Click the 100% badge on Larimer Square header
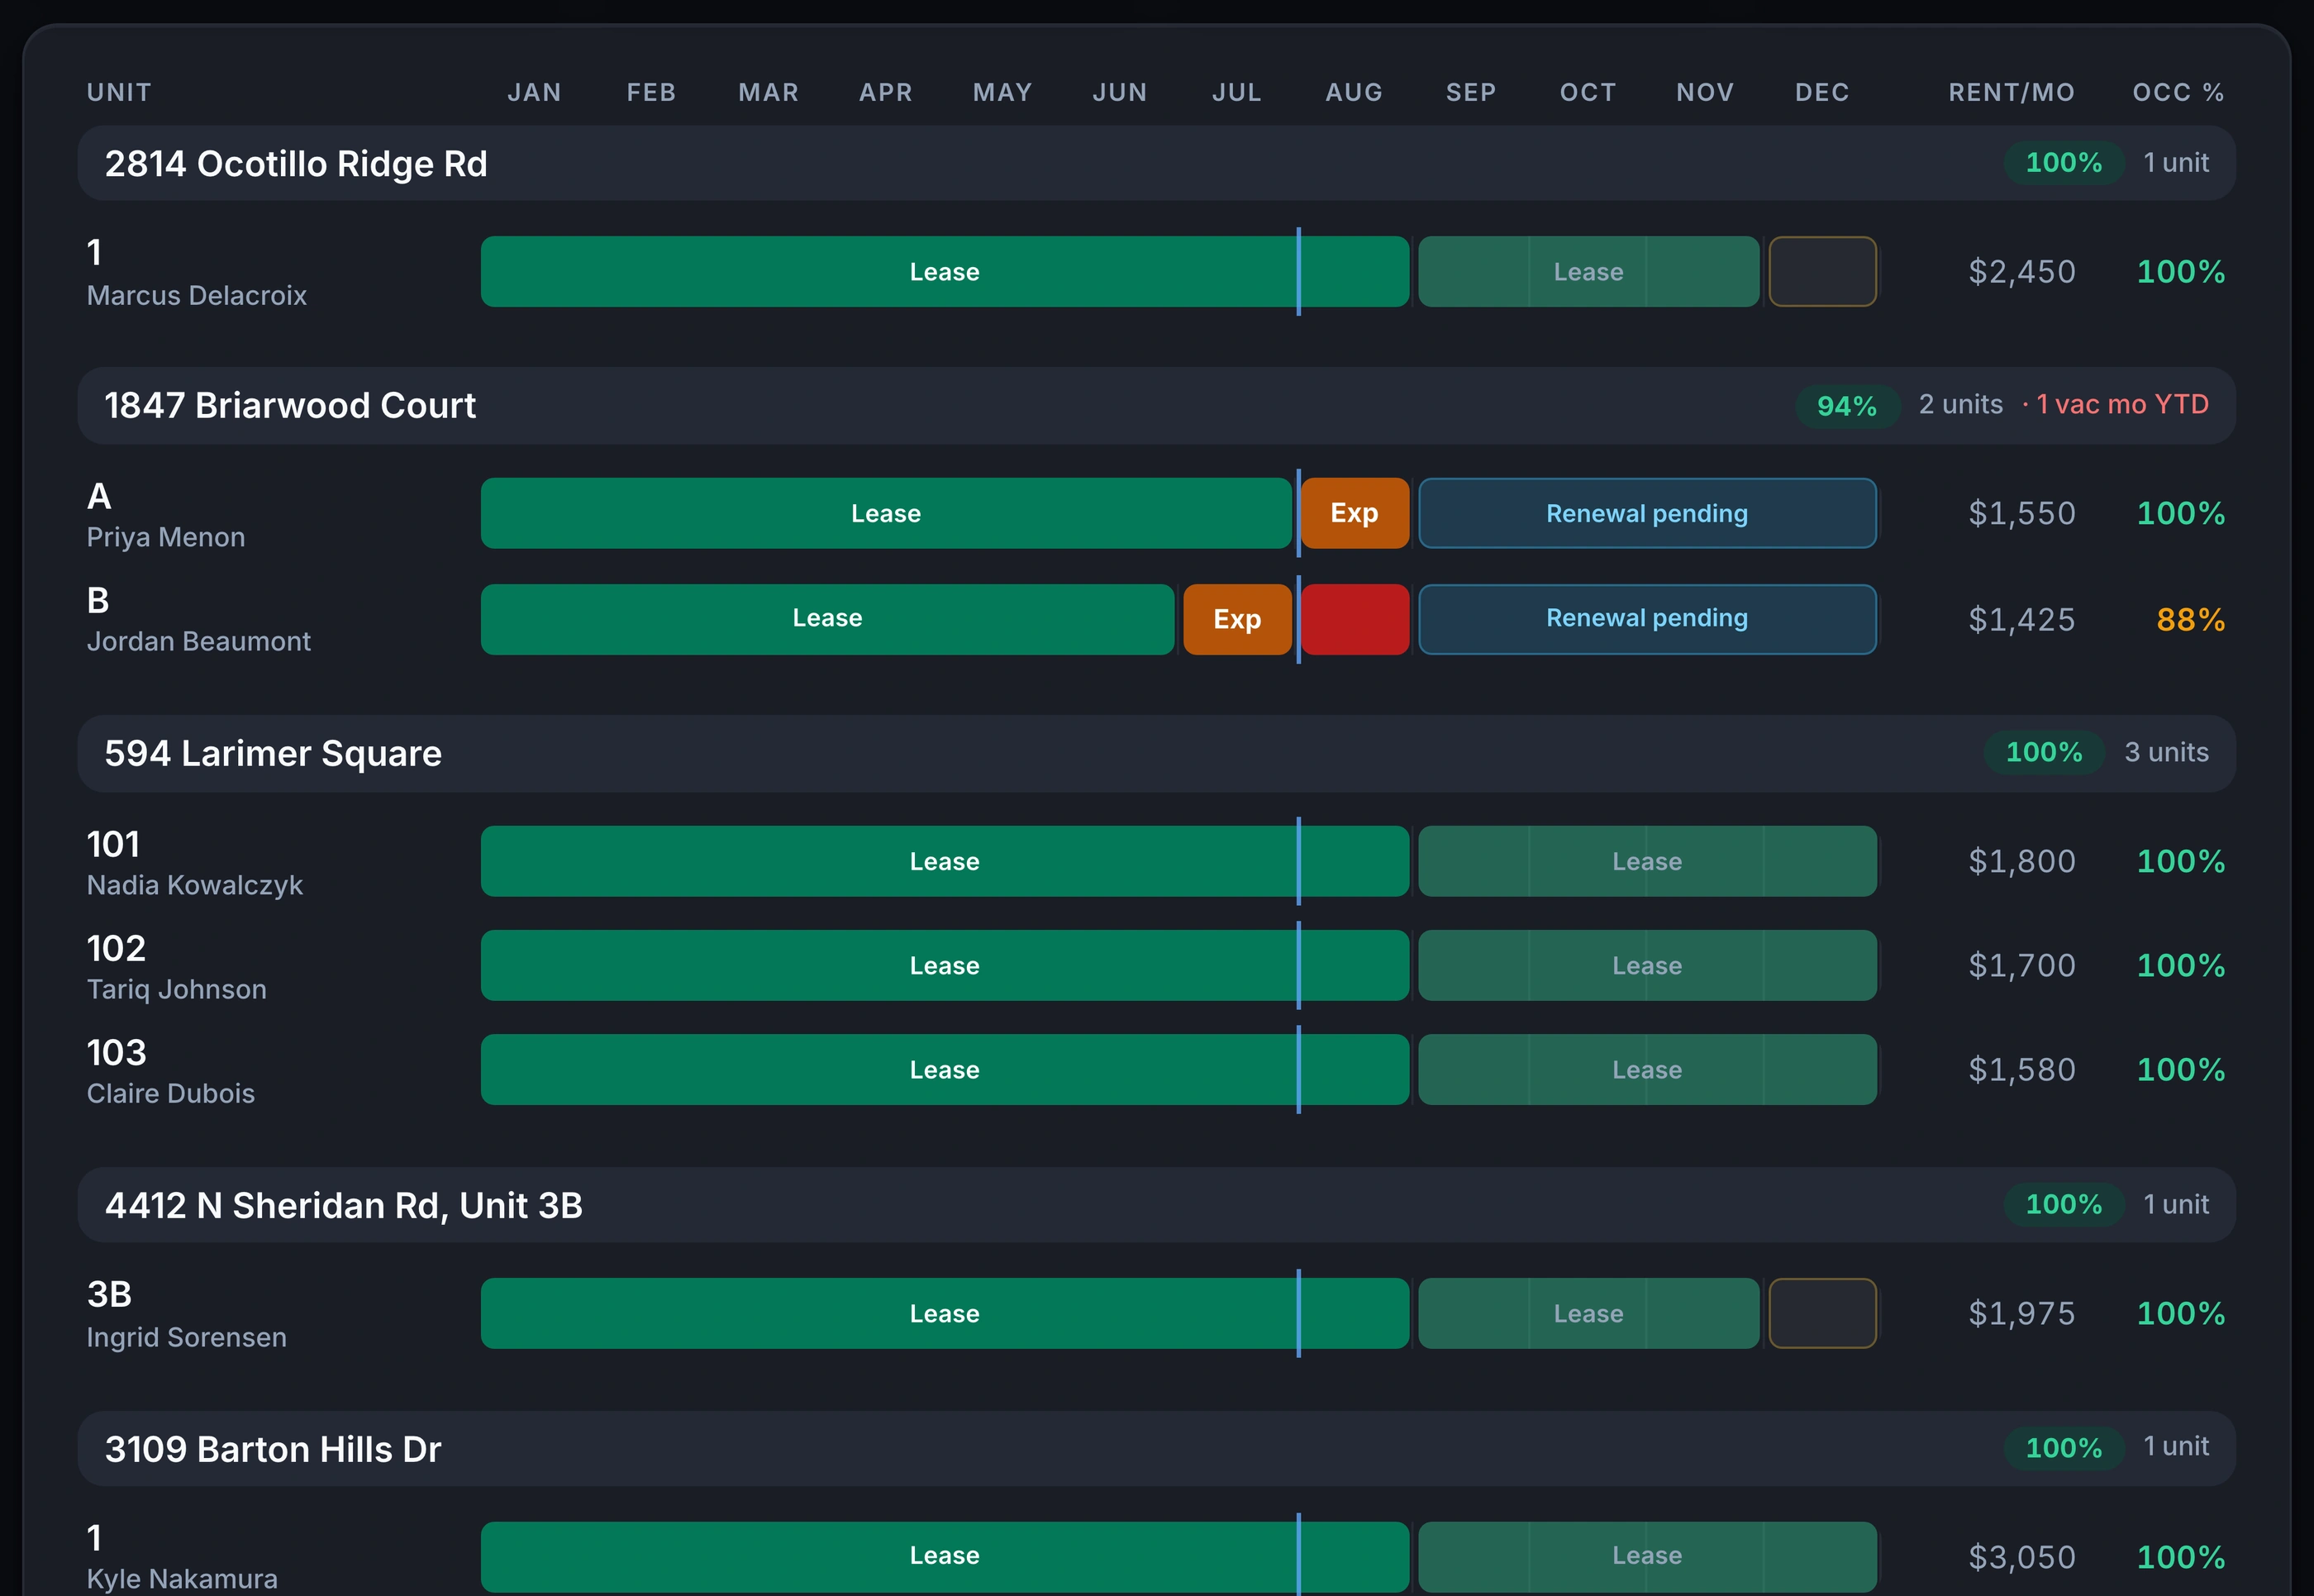This screenshot has height=1596, width=2314. click(x=2044, y=752)
